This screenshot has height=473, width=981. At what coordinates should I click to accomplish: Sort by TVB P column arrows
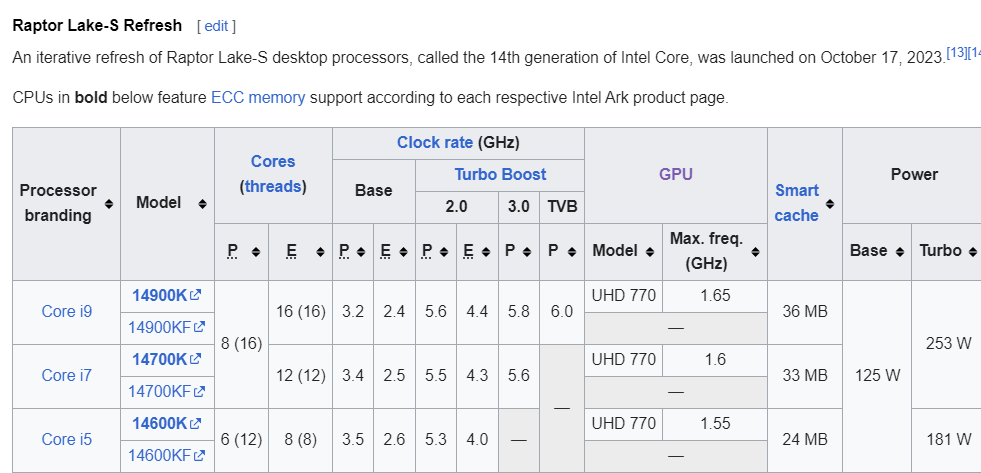[572, 252]
